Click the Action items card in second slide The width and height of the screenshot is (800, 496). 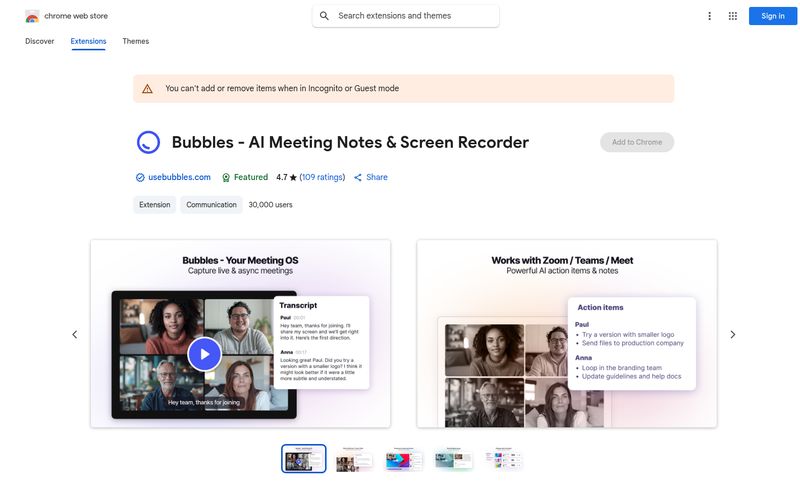(632, 343)
